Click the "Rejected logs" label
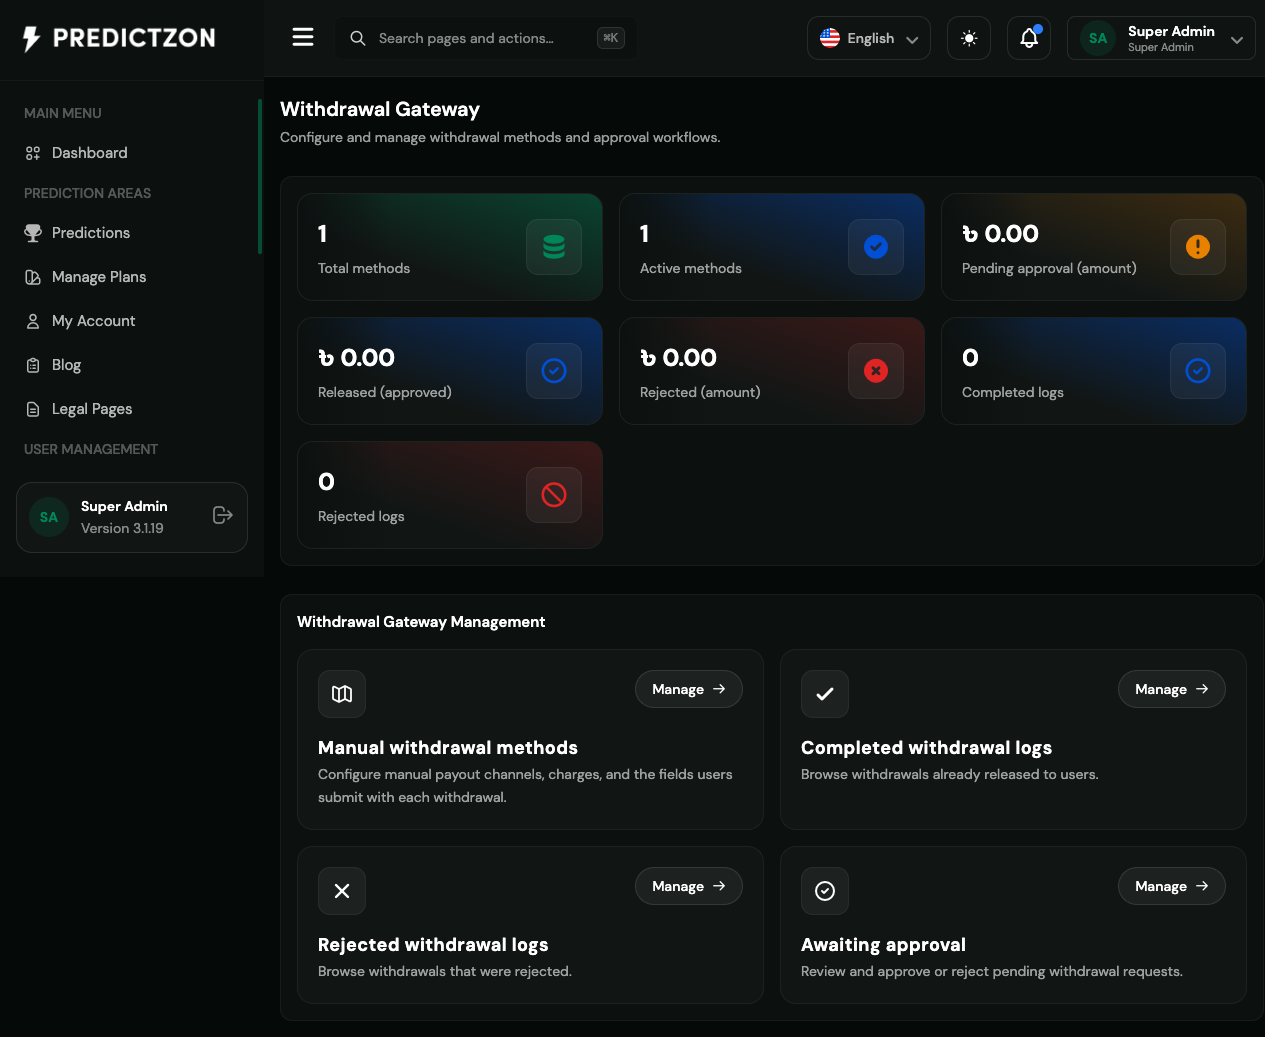The image size is (1265, 1037). [361, 516]
